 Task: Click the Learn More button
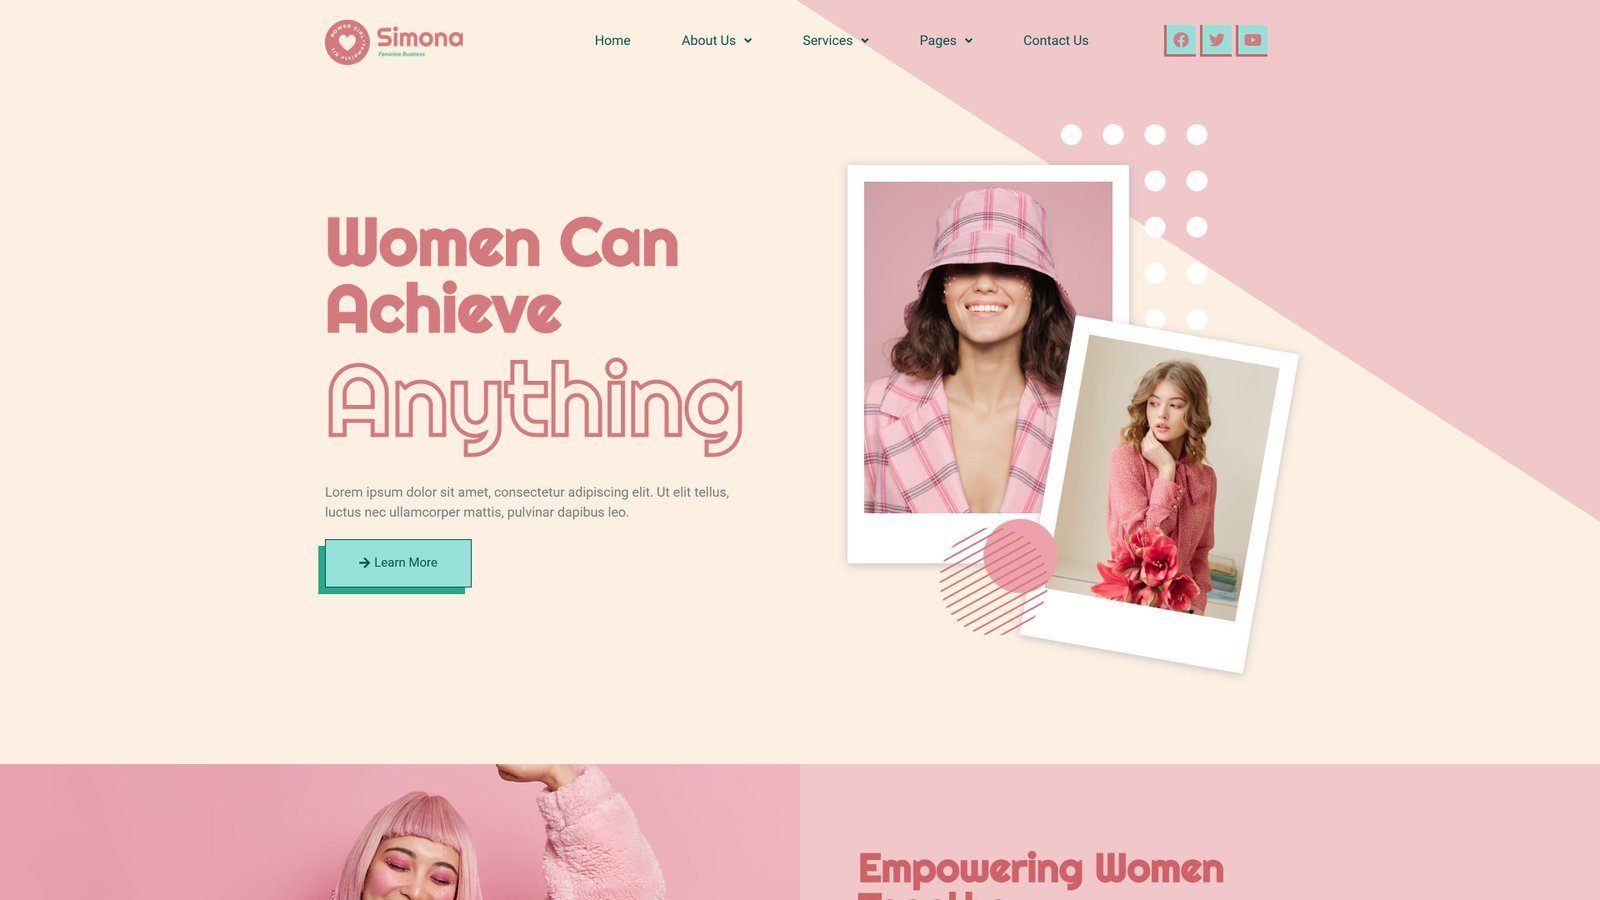(398, 563)
